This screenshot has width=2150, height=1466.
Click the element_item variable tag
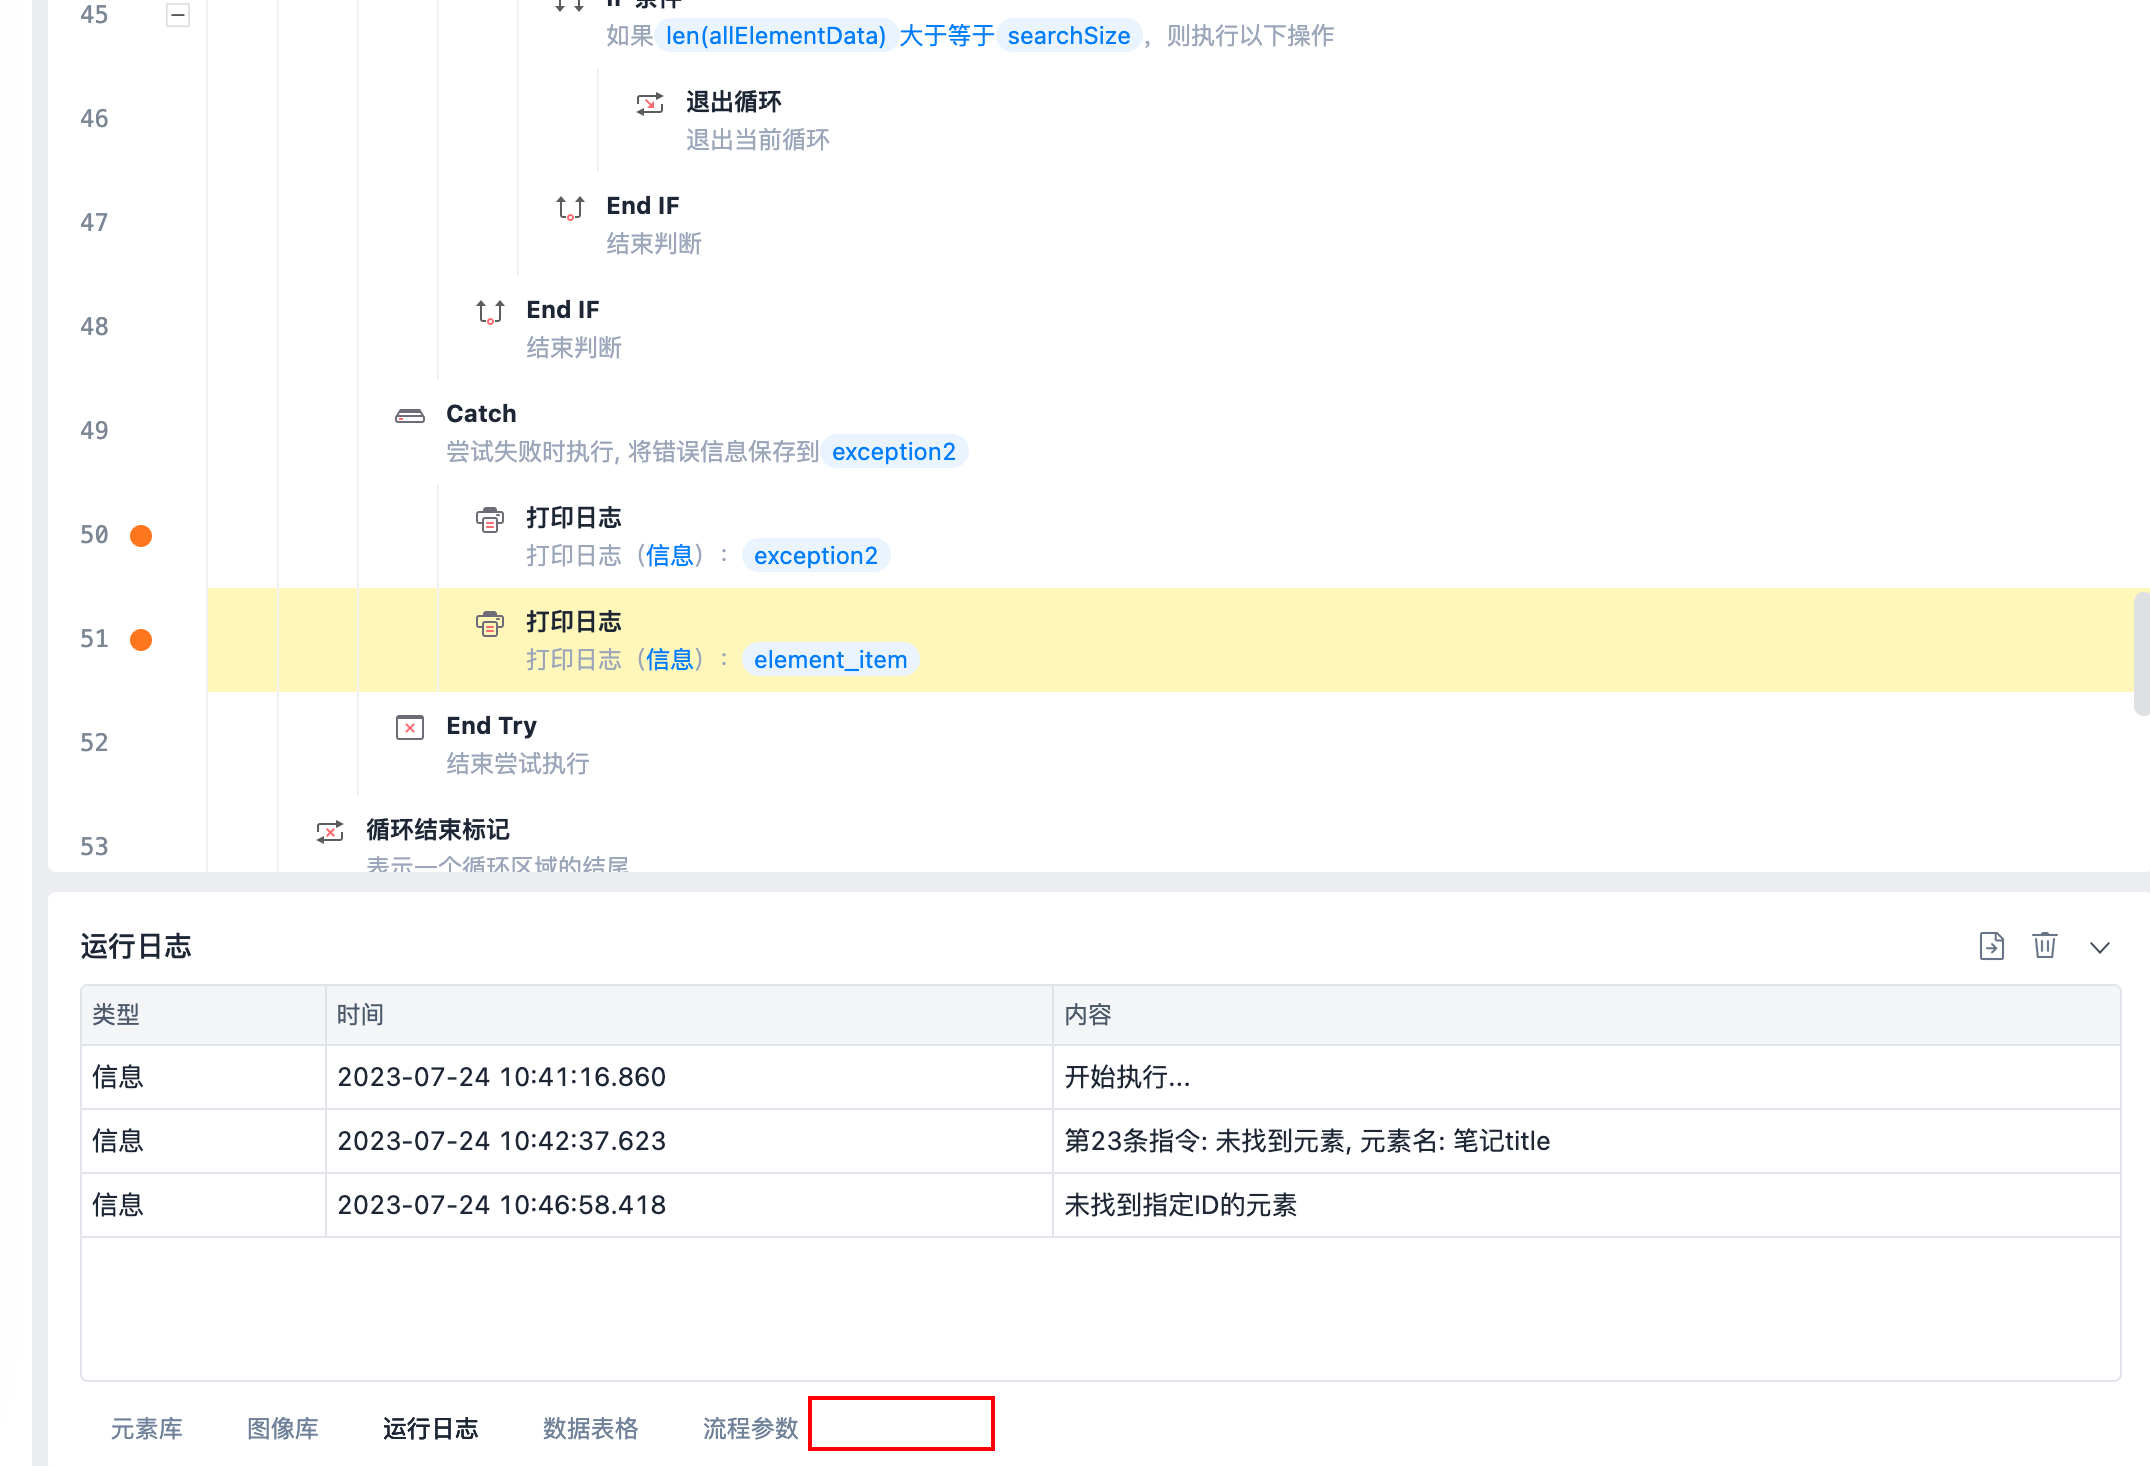click(x=830, y=660)
